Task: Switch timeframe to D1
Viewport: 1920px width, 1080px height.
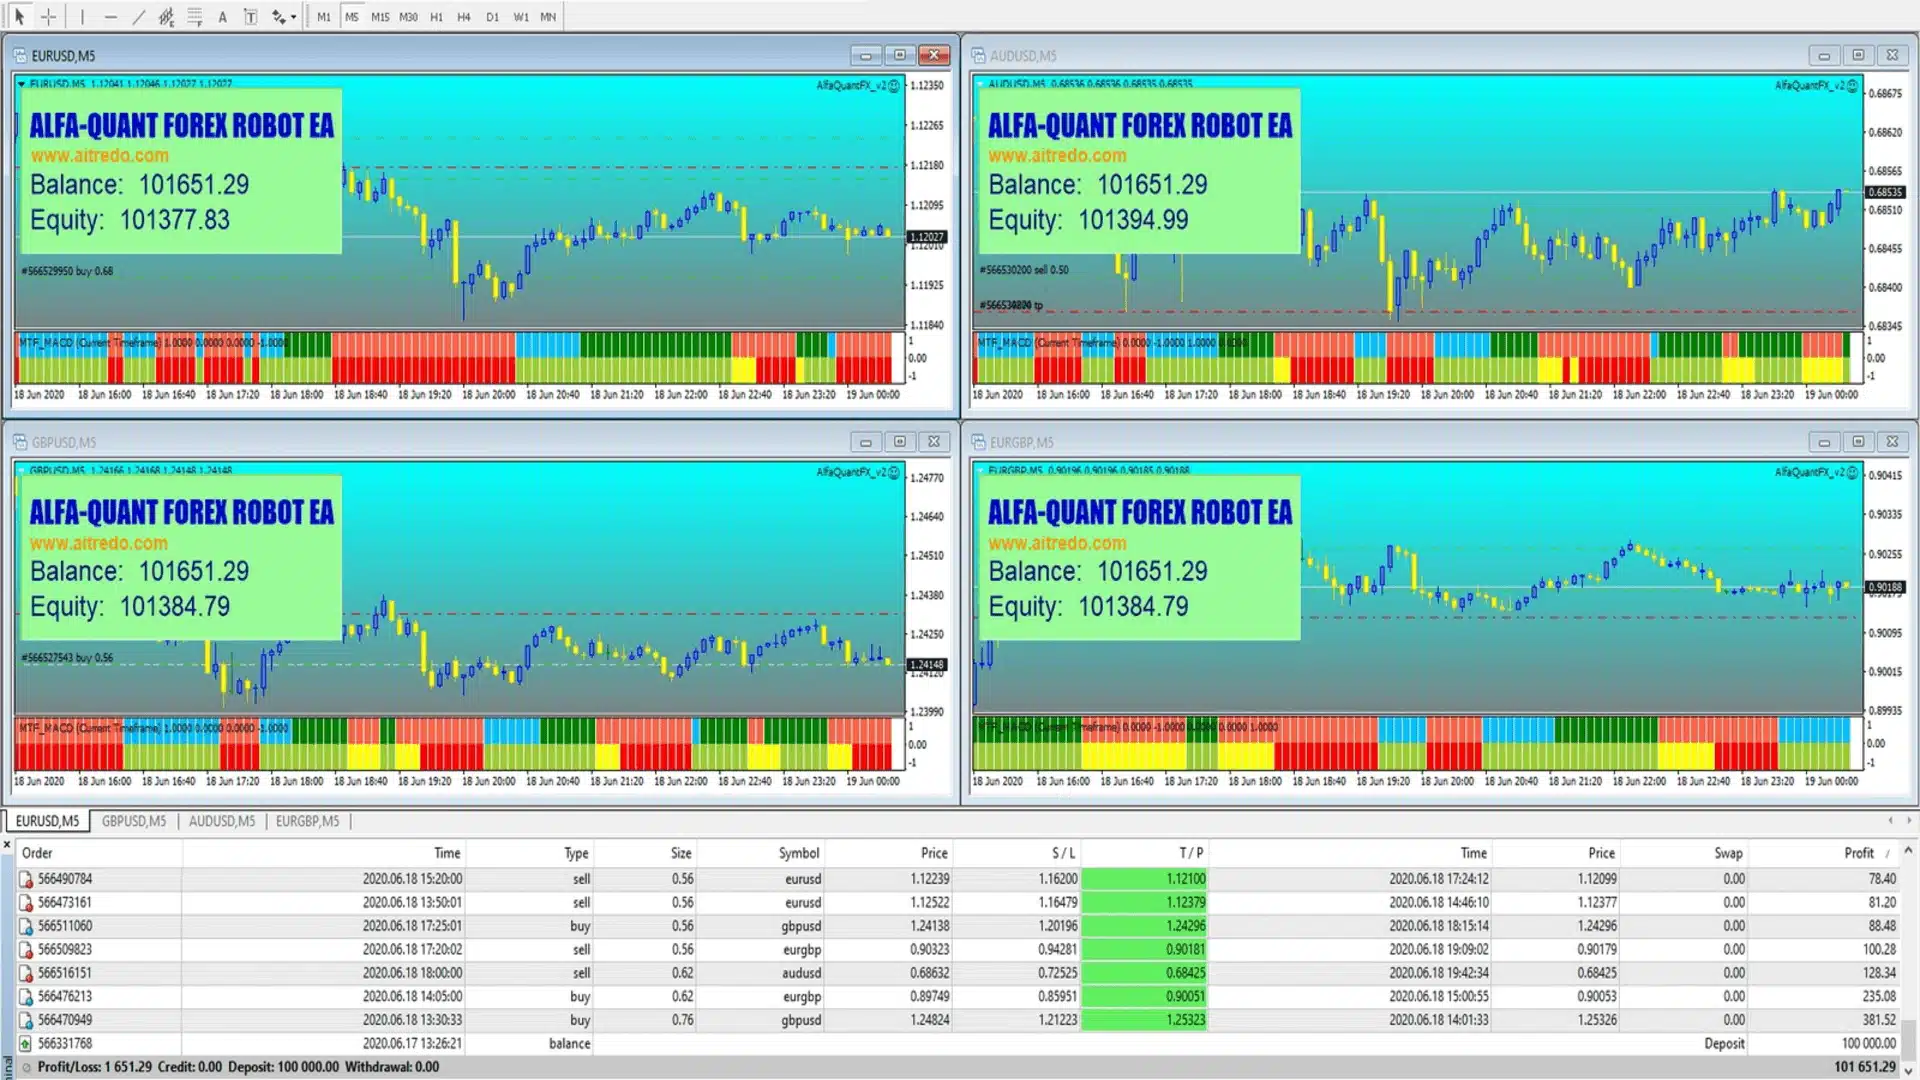Action: [x=492, y=17]
